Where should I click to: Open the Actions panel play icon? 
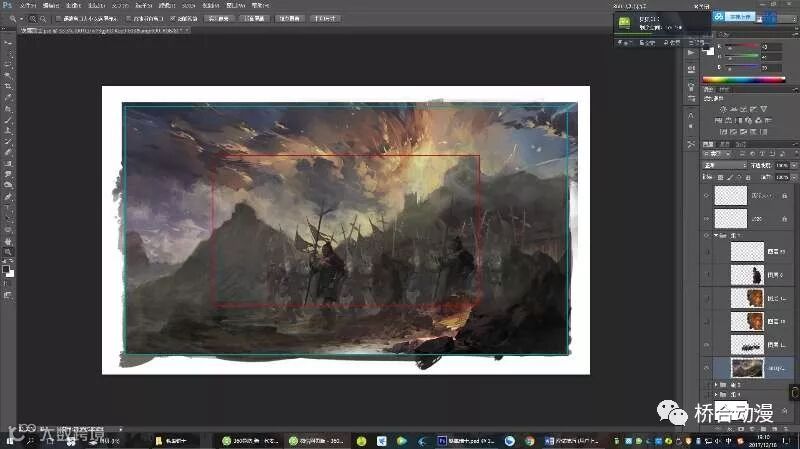(x=691, y=53)
